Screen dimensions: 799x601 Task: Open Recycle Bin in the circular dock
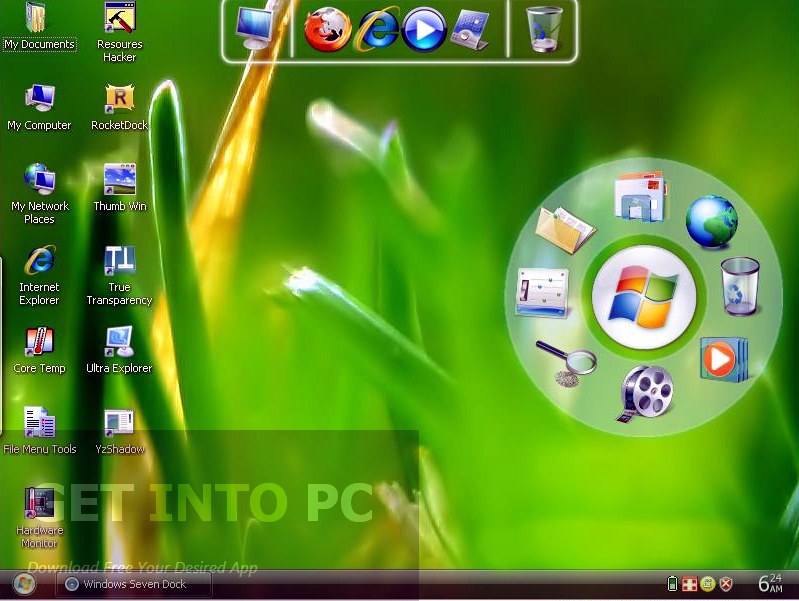[740, 286]
